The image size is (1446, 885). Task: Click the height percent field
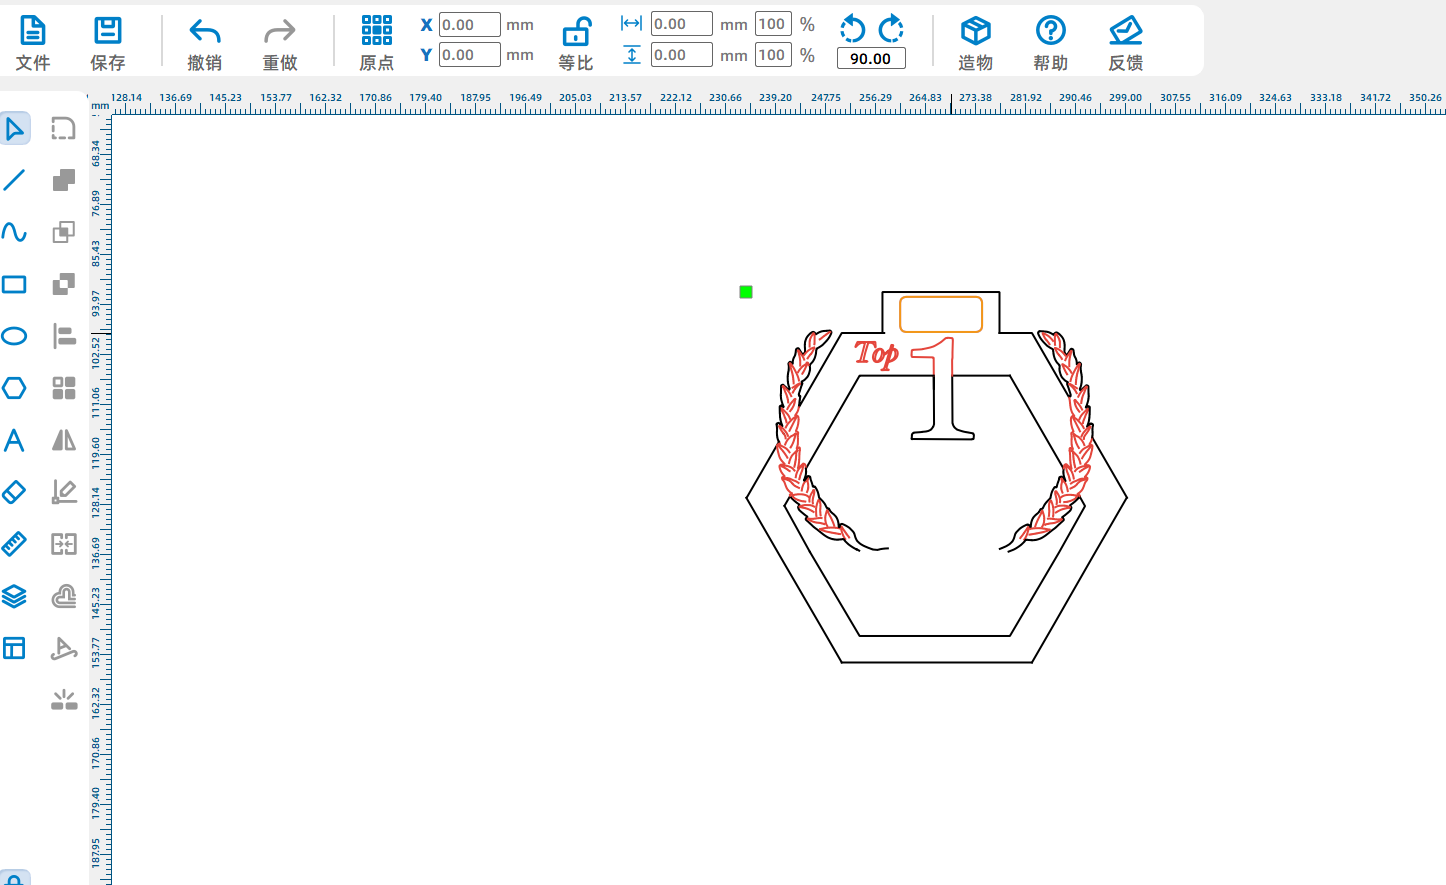(x=773, y=55)
